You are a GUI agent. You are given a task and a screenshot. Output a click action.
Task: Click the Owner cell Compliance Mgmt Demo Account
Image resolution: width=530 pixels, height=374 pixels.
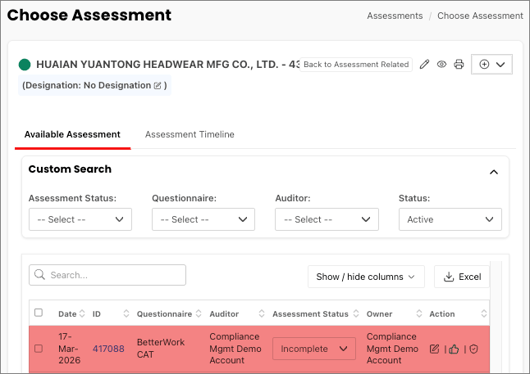(392, 348)
